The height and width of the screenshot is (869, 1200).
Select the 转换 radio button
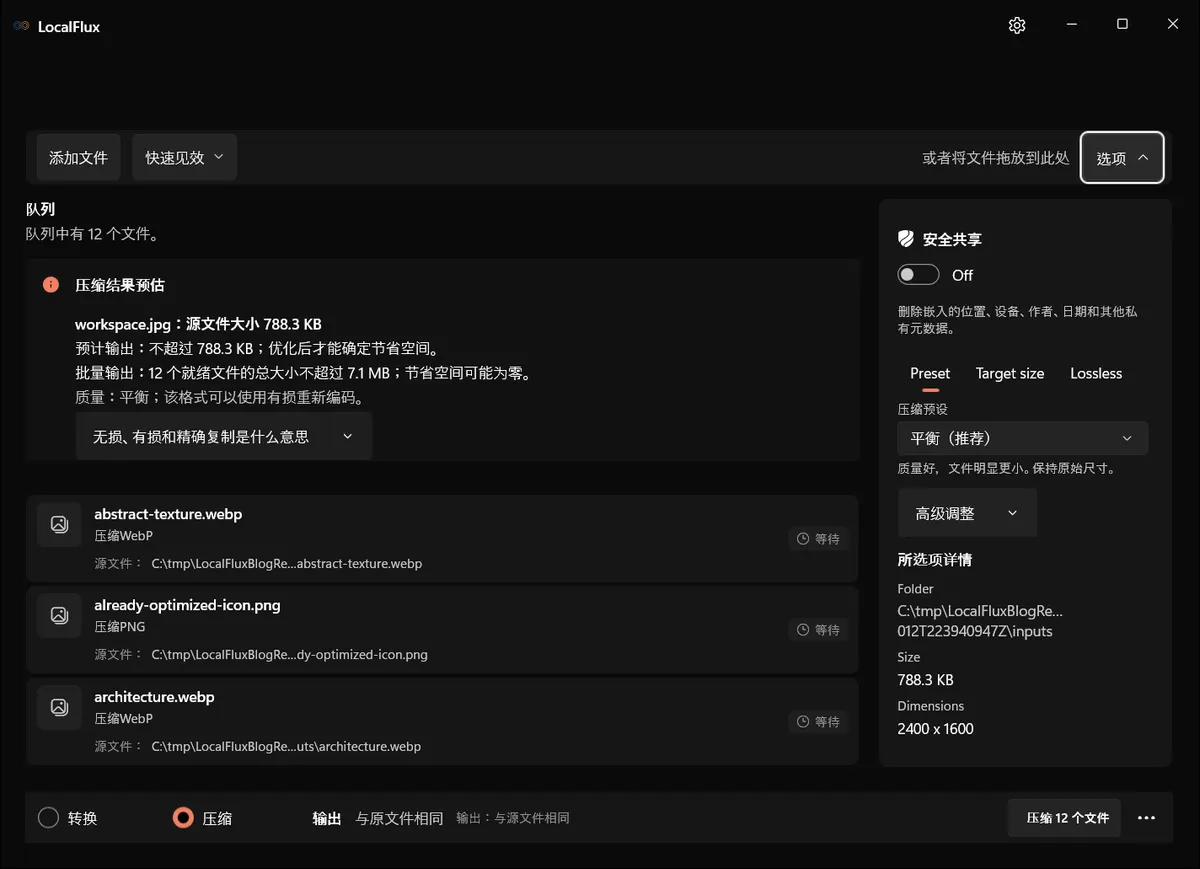48,818
